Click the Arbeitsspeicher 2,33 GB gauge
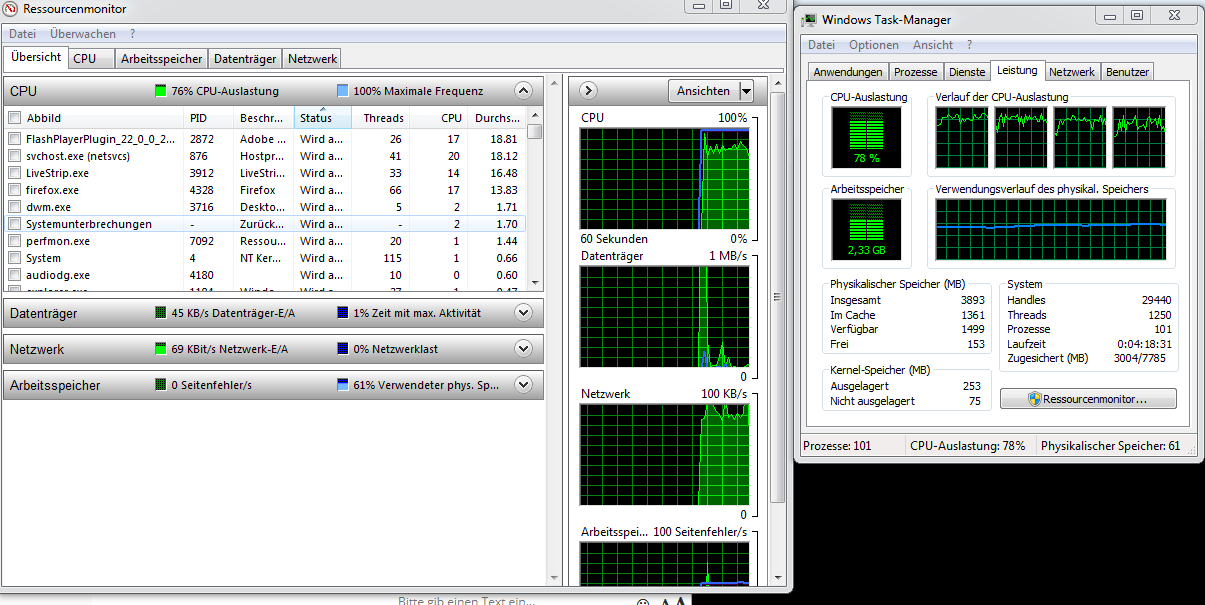This screenshot has width=1205, height=605. (x=866, y=229)
